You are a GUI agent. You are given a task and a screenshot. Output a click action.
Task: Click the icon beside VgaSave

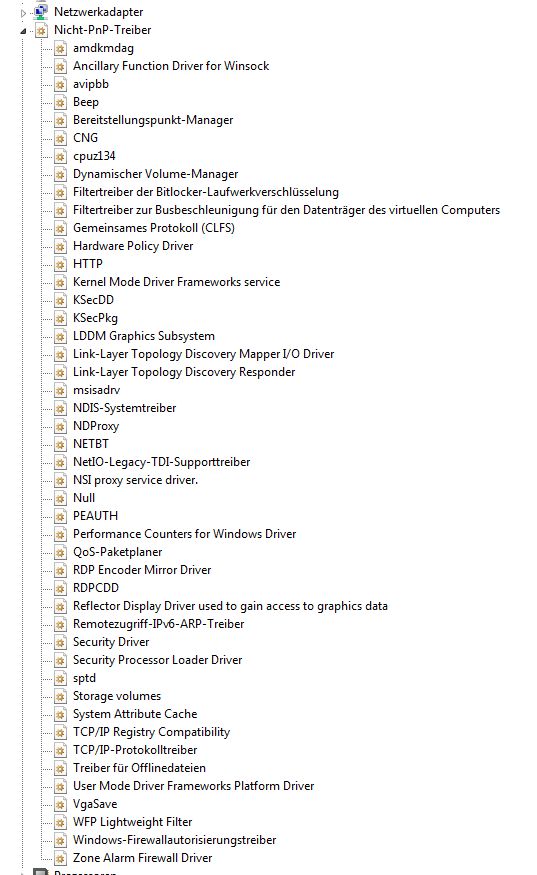coord(60,804)
